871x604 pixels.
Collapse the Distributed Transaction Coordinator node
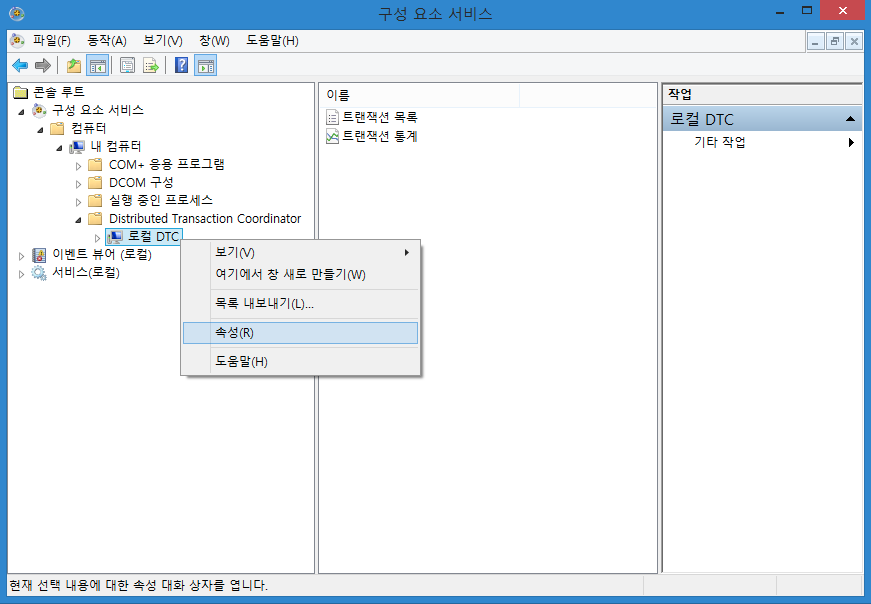78,221
